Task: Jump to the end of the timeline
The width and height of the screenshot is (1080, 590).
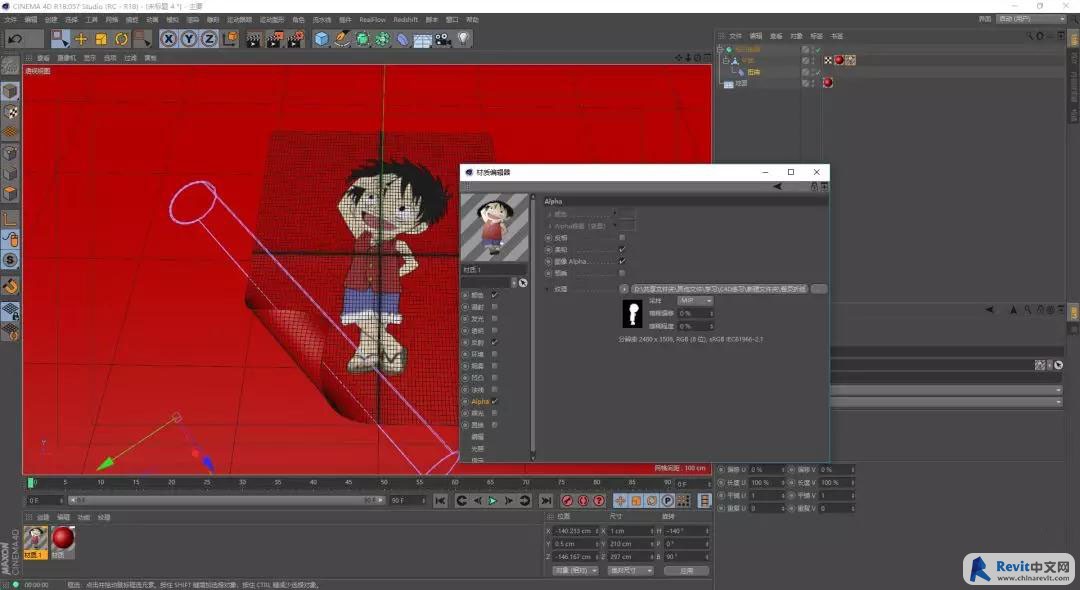Action: (x=546, y=501)
